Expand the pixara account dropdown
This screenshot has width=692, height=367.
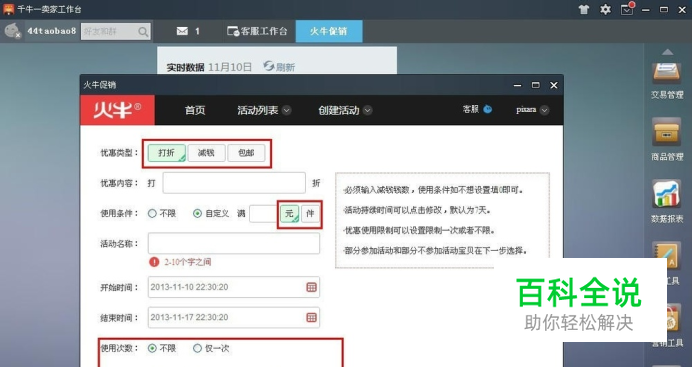[544, 110]
